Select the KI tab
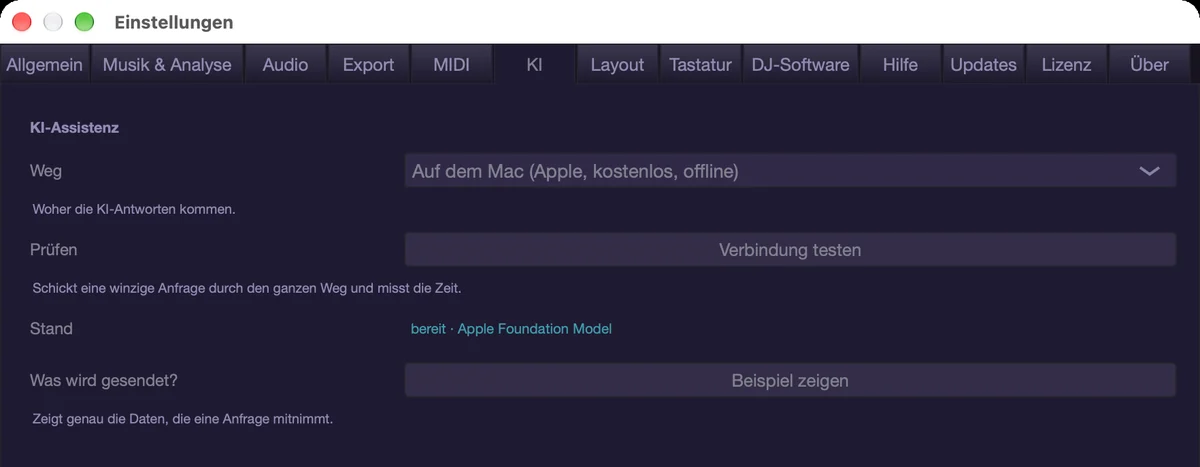Image resolution: width=1200 pixels, height=467 pixels. click(534, 64)
